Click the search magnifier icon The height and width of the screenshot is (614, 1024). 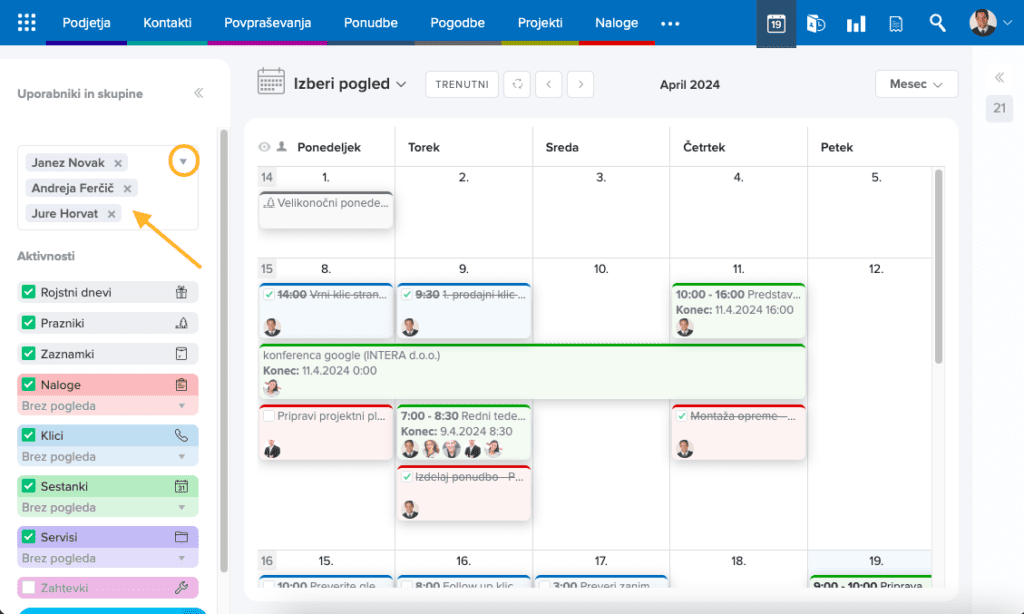point(937,23)
